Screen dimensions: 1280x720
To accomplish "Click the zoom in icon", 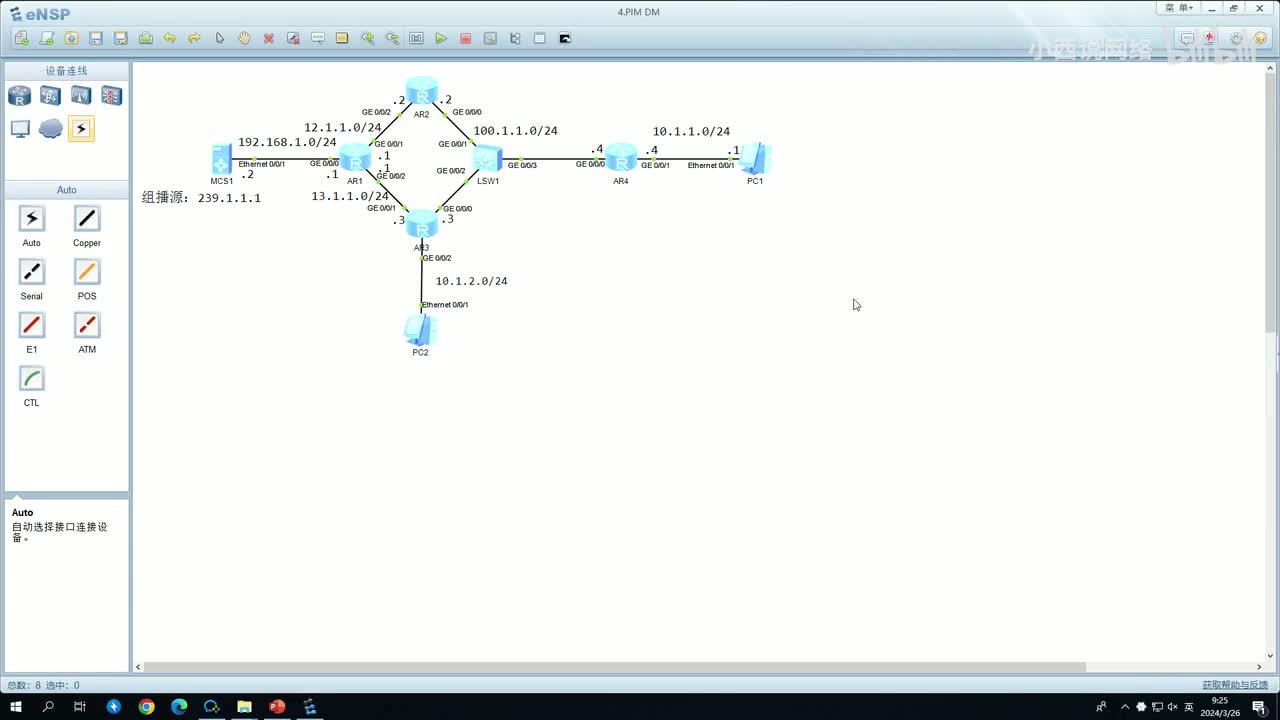I will 368,38.
